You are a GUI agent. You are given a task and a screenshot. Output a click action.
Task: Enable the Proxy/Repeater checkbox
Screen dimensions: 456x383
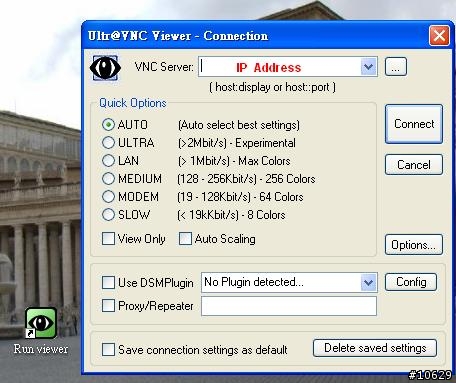(x=108, y=305)
